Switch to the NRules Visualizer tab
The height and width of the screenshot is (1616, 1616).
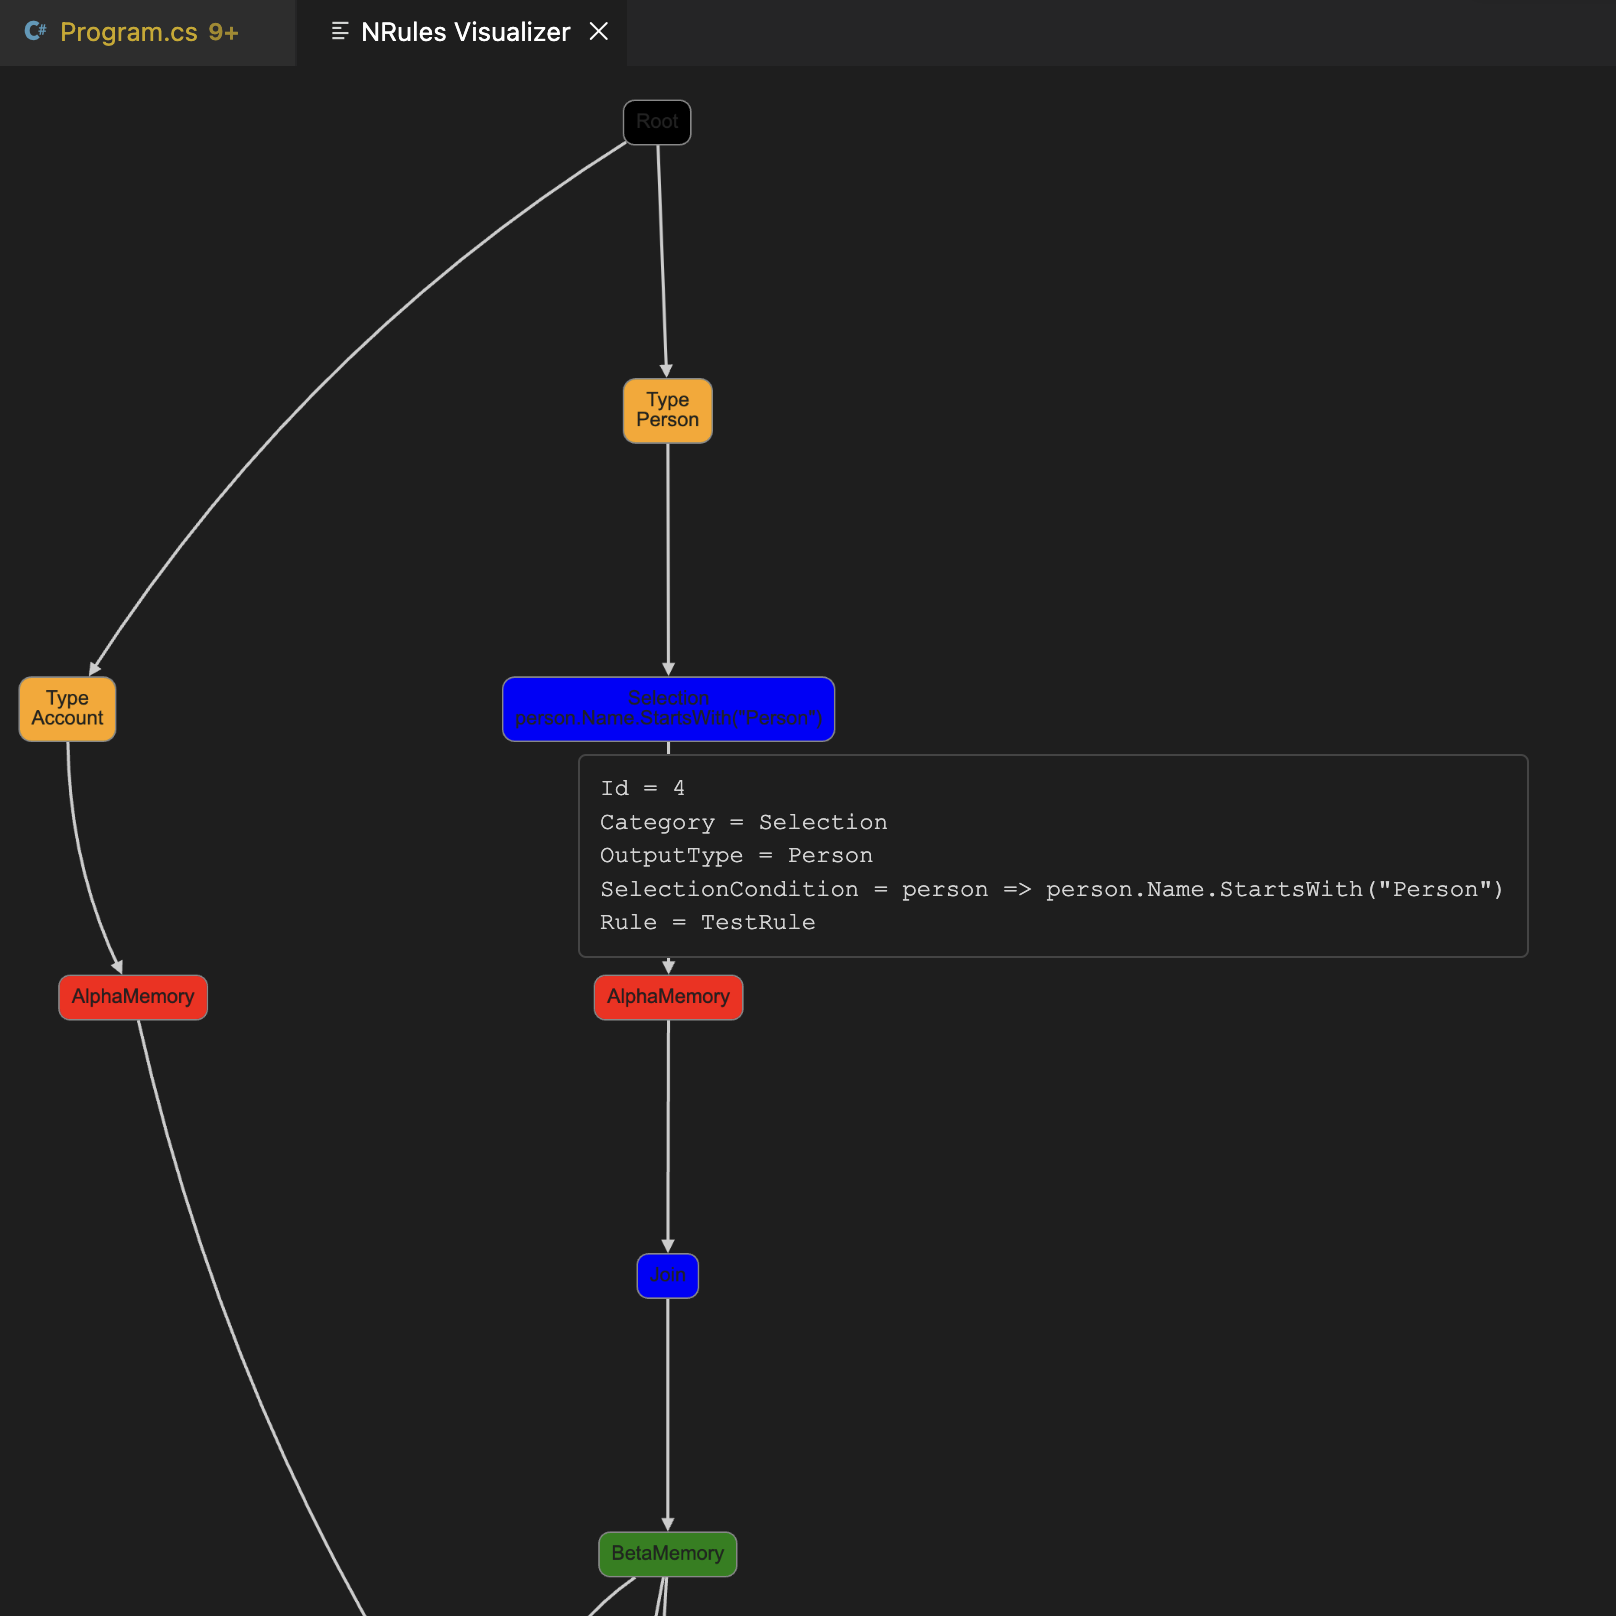465,31
